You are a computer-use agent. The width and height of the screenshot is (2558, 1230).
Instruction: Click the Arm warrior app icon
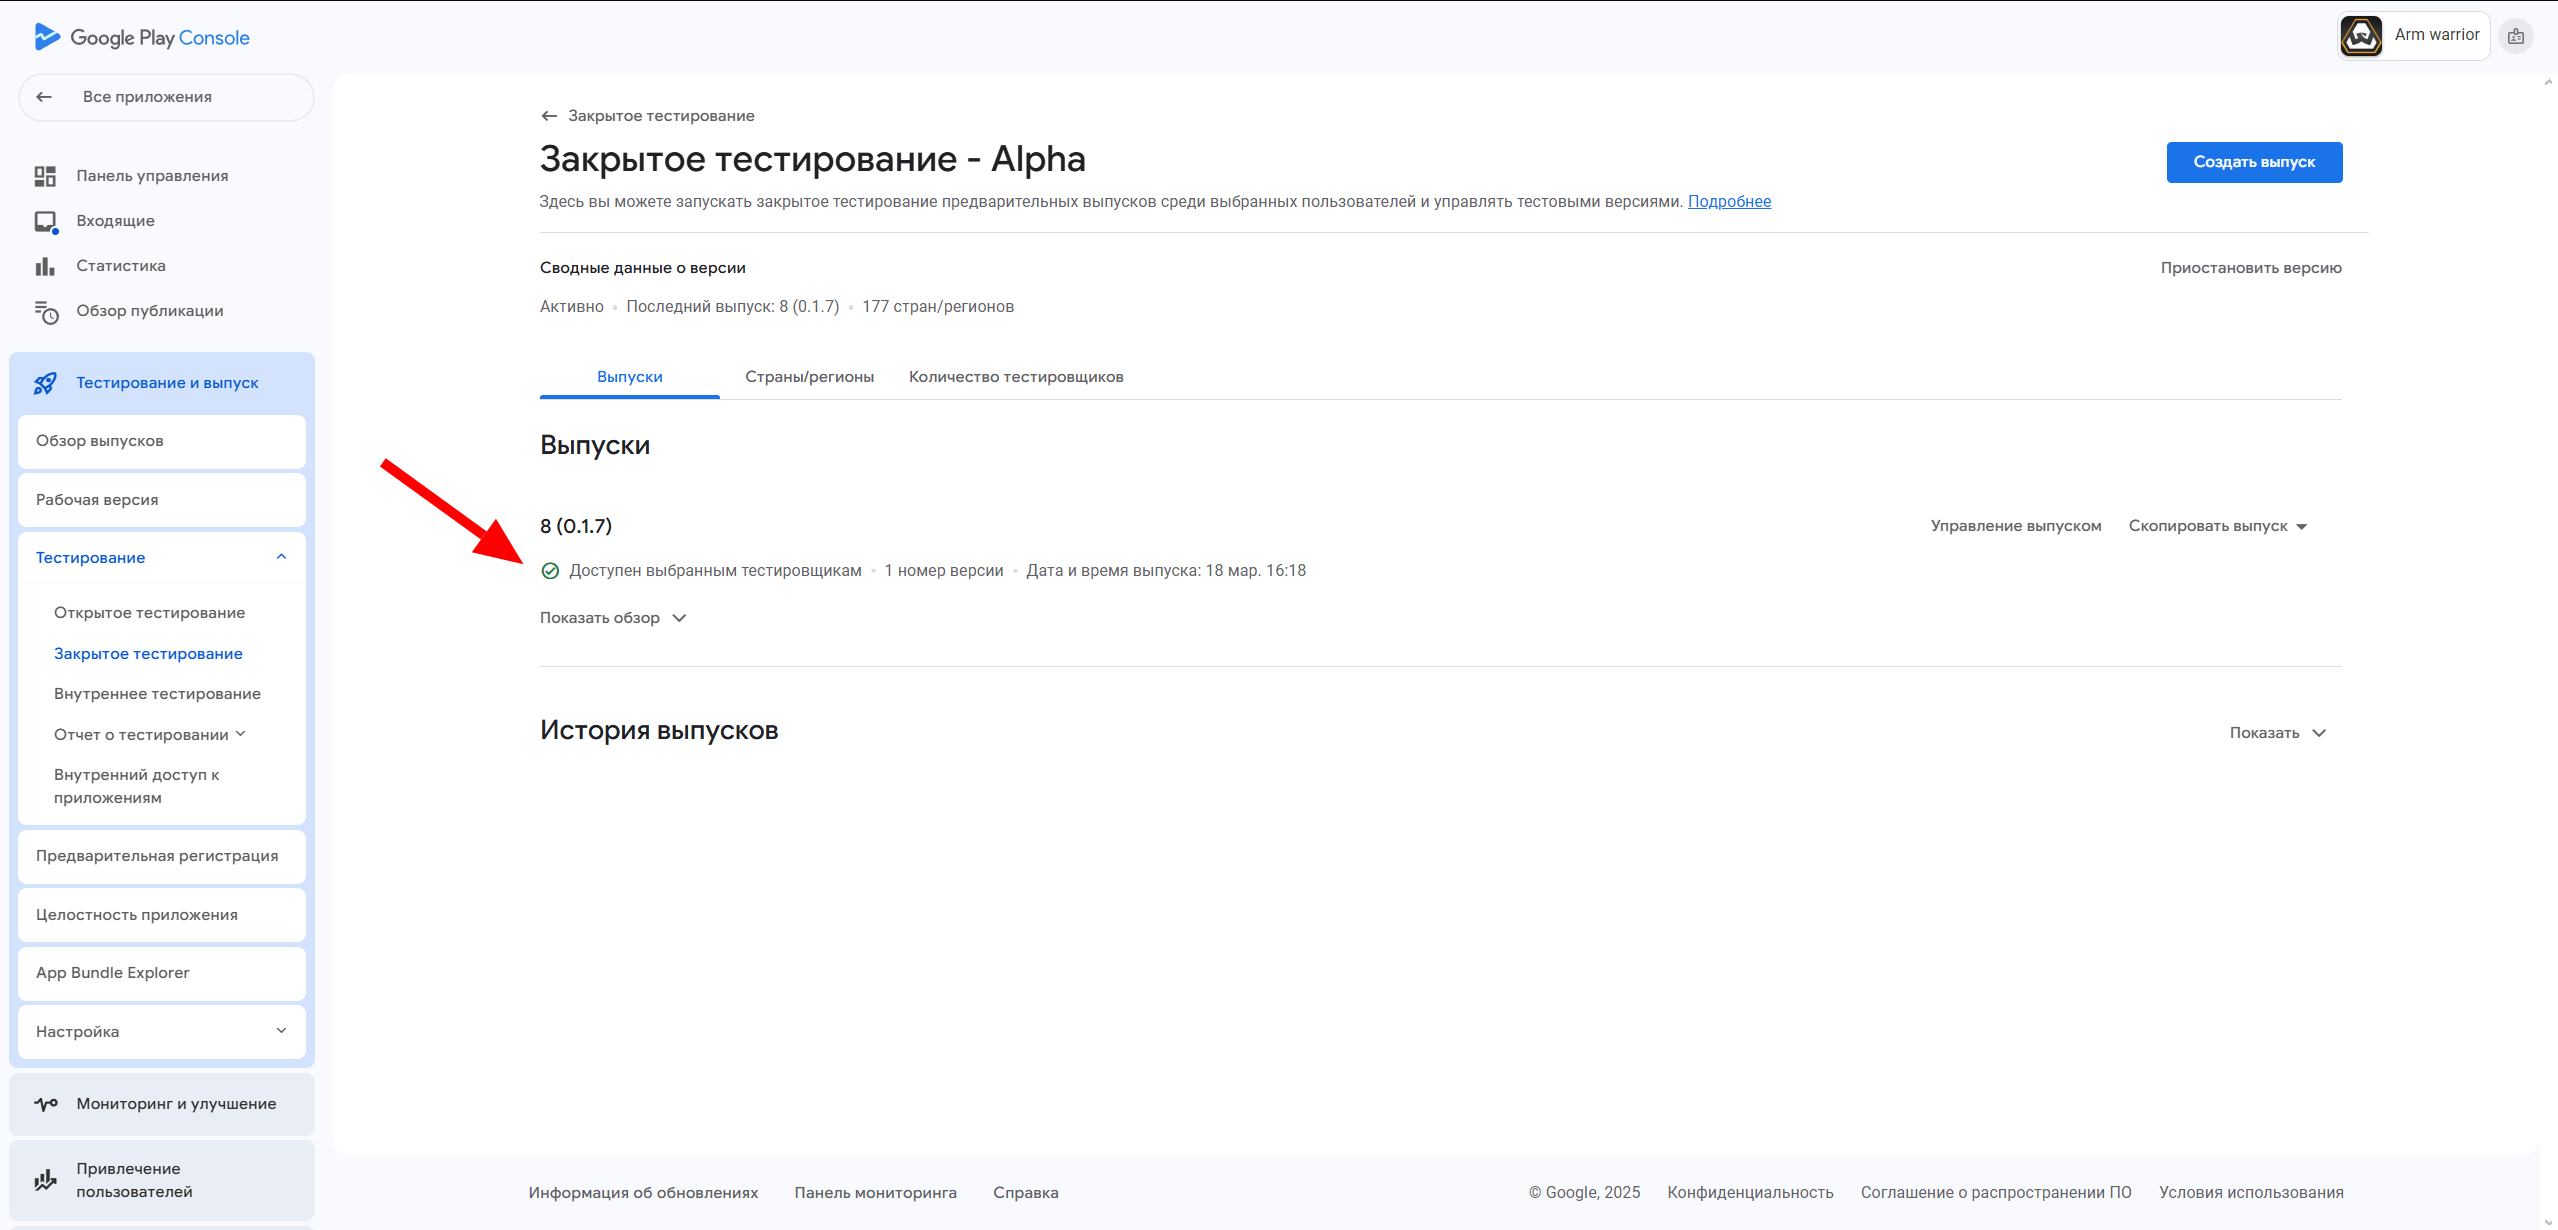2361,36
